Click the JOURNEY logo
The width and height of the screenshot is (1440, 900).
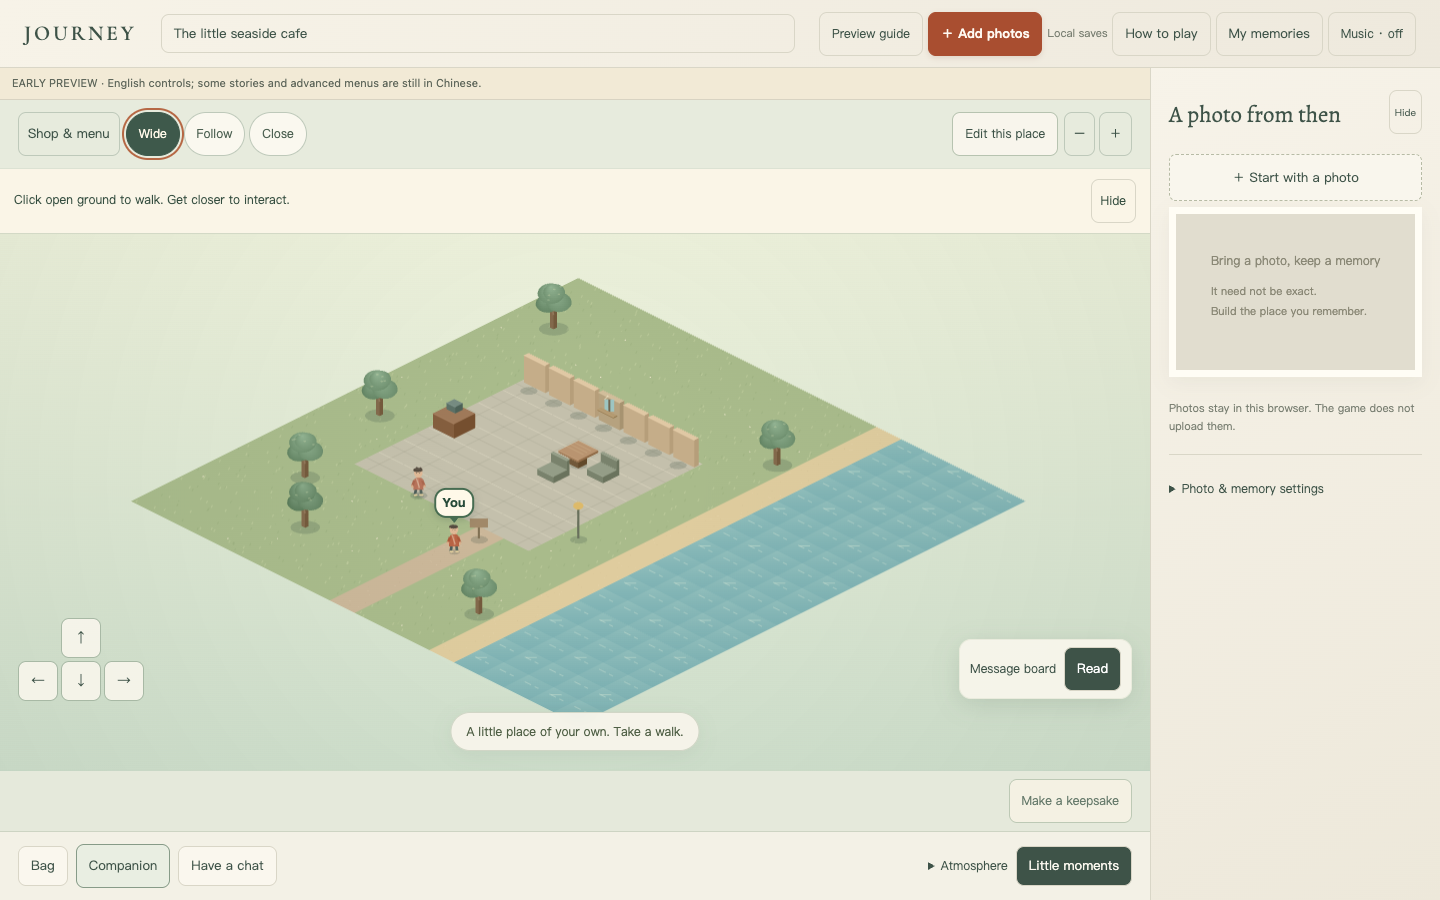coord(79,34)
